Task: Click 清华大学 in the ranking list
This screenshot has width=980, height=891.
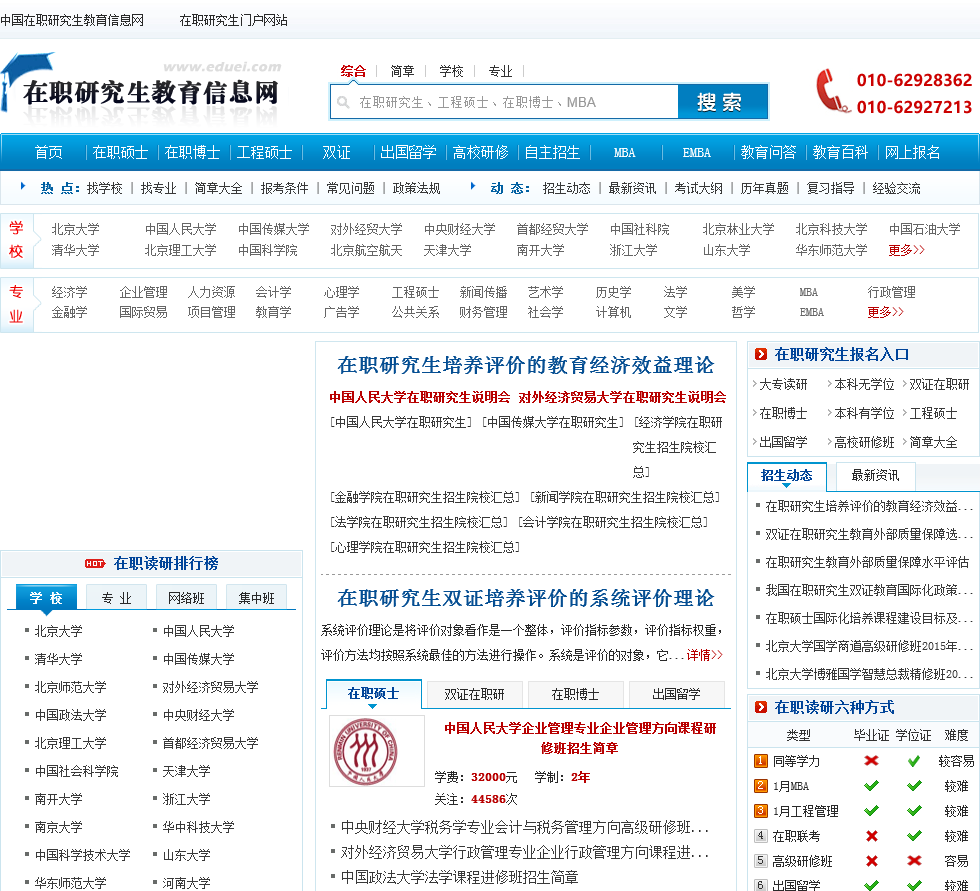Action: click(x=58, y=659)
